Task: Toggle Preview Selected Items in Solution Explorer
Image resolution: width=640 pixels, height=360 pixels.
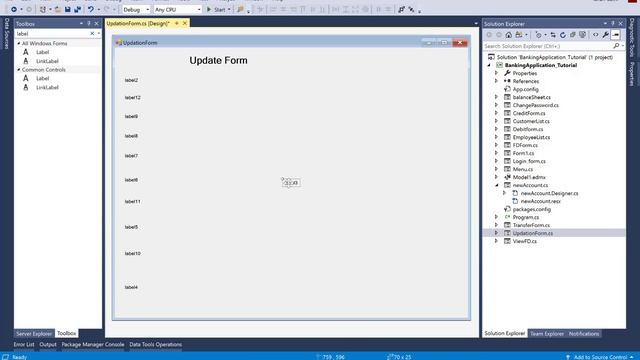Action: [616, 35]
